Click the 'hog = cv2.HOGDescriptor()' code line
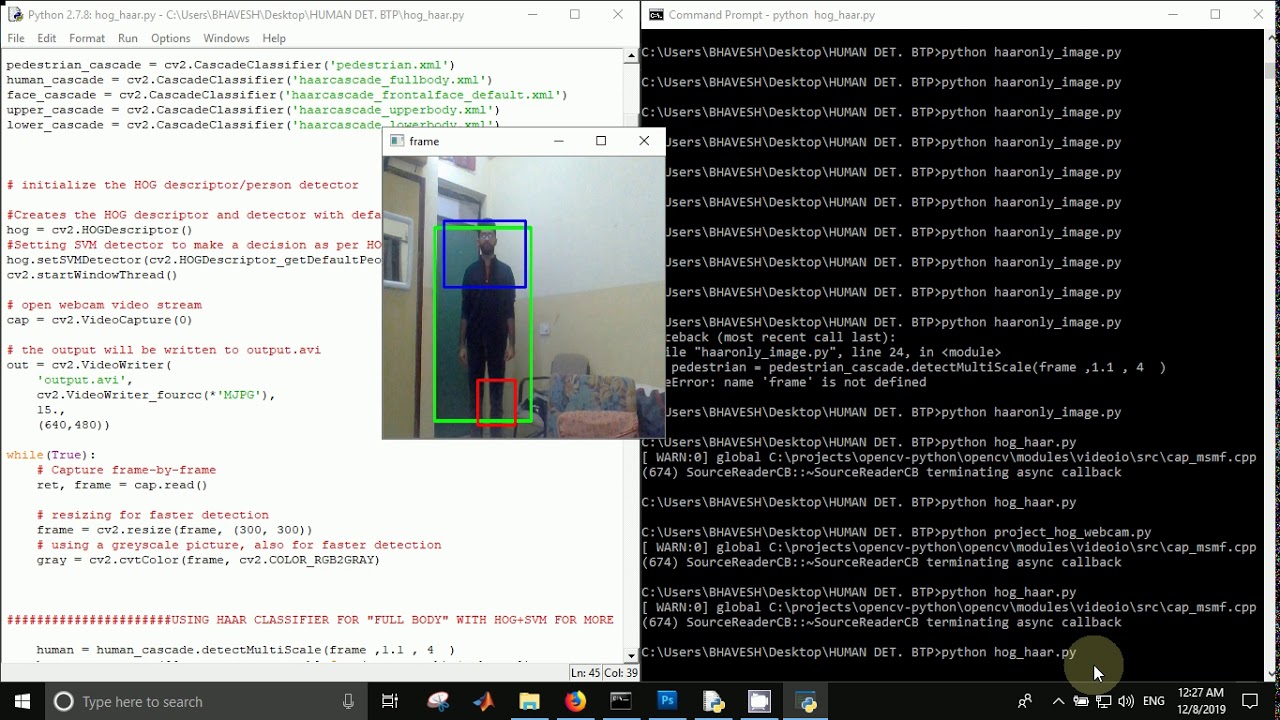Viewport: 1280px width, 720px height. tap(99, 230)
